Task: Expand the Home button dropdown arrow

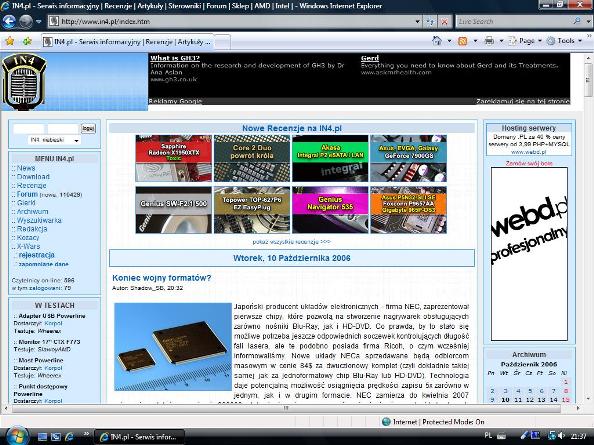Action: point(449,41)
